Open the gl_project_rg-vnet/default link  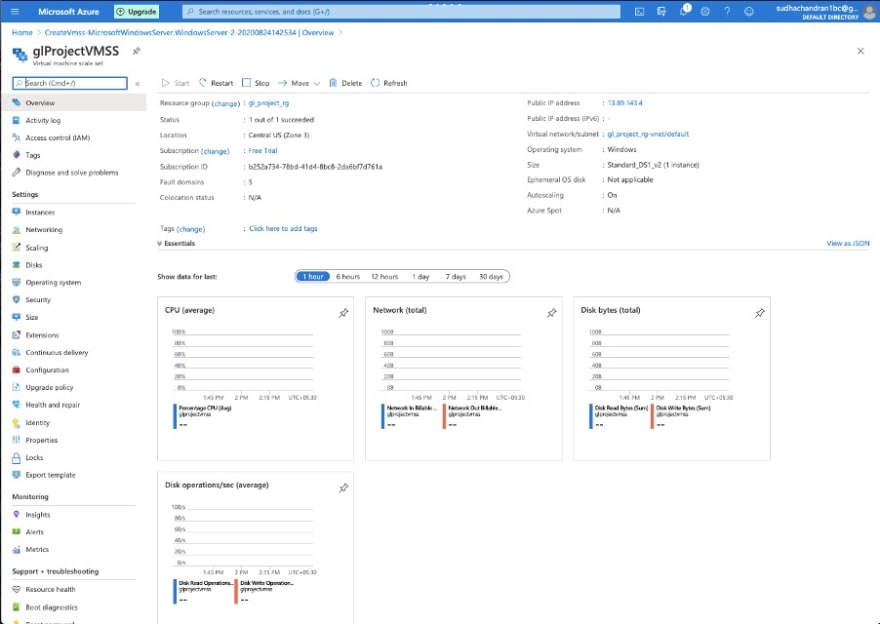click(648, 134)
